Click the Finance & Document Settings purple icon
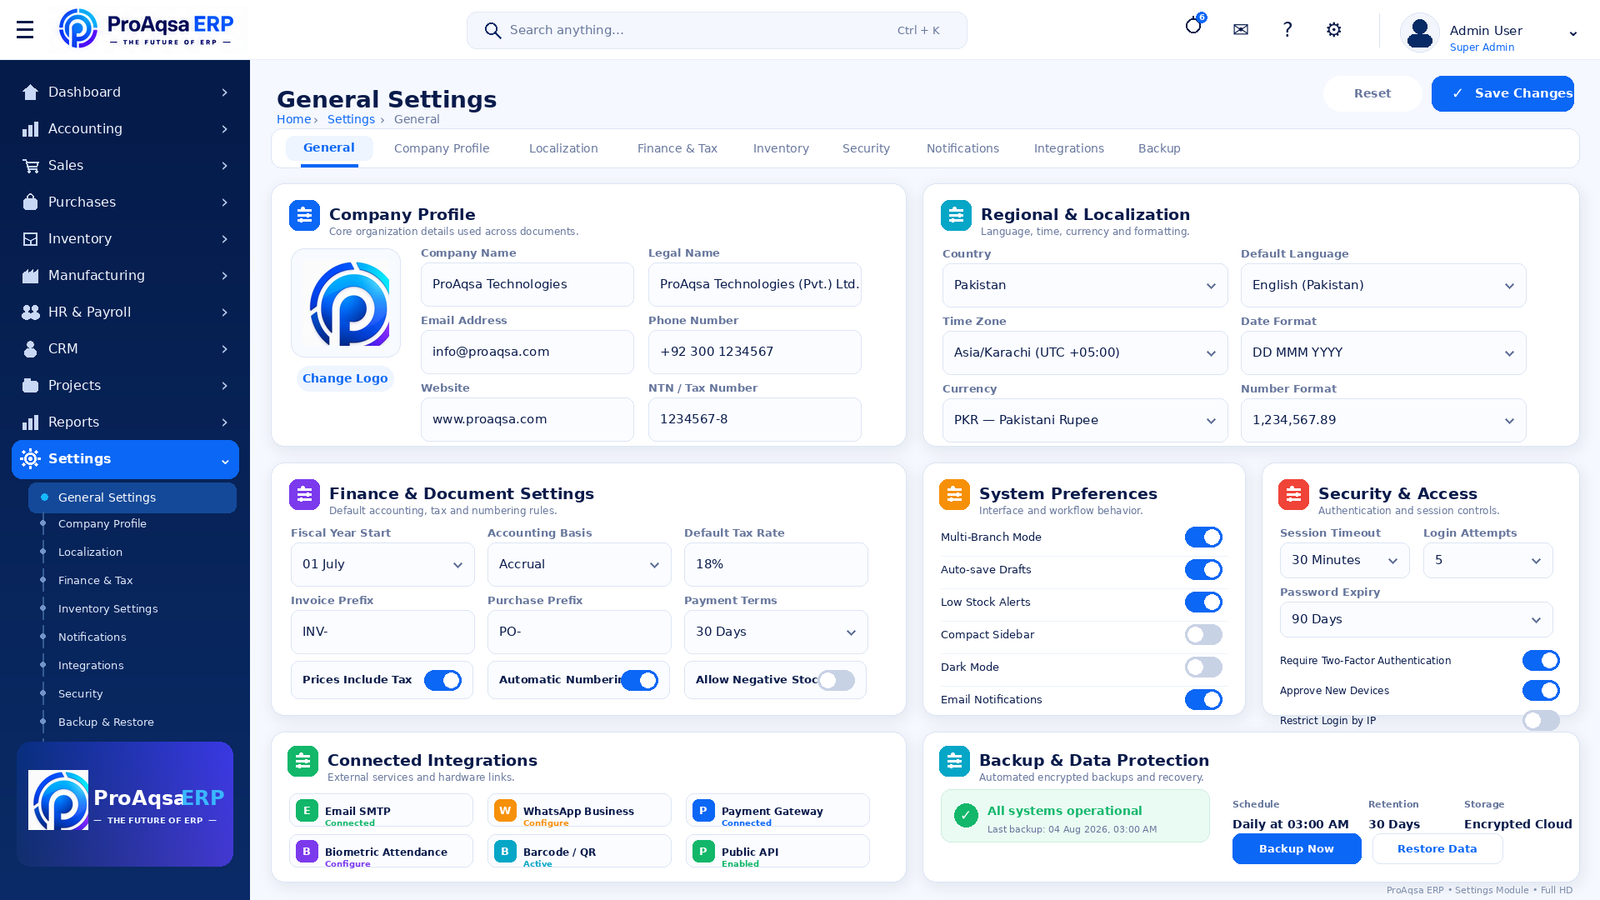The height and width of the screenshot is (900, 1600). click(305, 494)
